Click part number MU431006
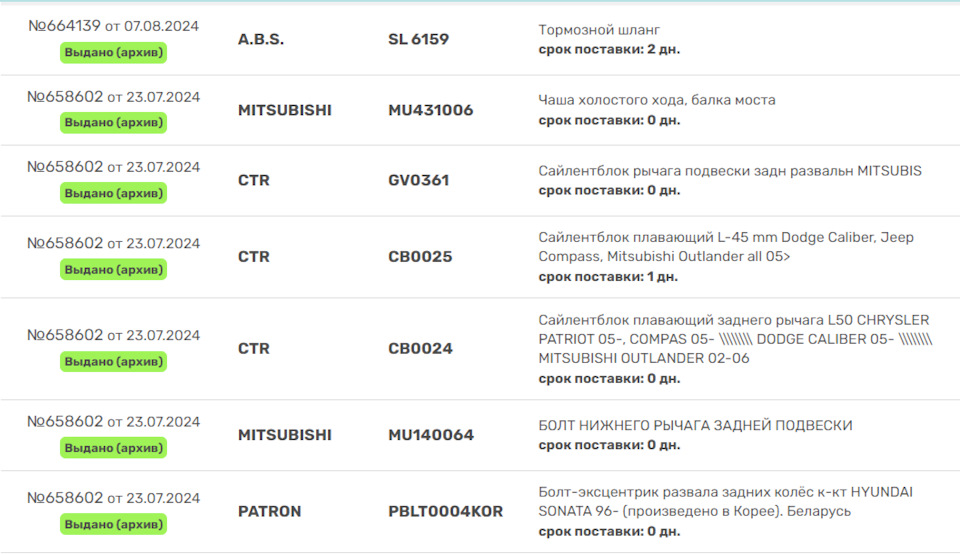This screenshot has width=960, height=554. tap(430, 110)
